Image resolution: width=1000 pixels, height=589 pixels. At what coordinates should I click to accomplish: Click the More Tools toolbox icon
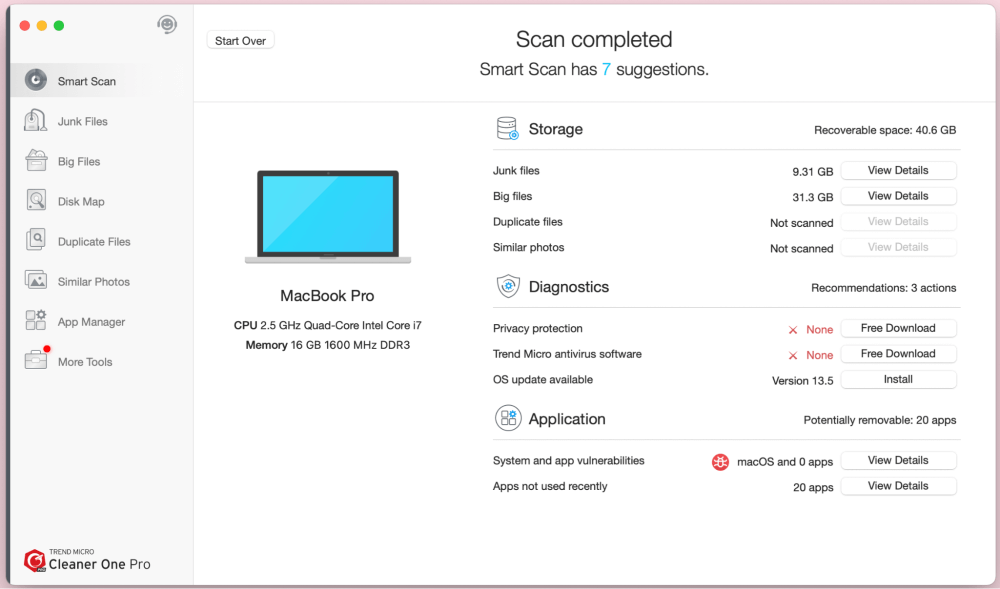pyautogui.click(x=36, y=360)
